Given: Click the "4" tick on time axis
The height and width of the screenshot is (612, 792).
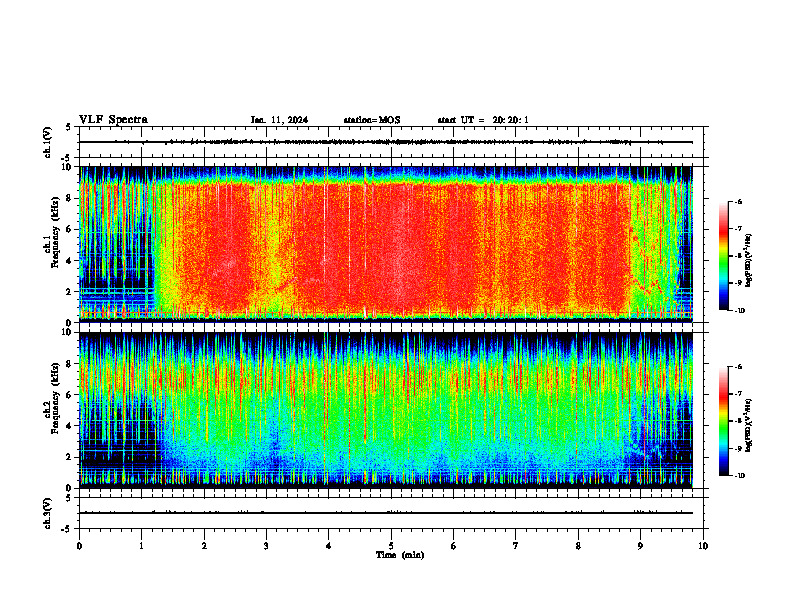Looking at the screenshot, I should [x=329, y=546].
